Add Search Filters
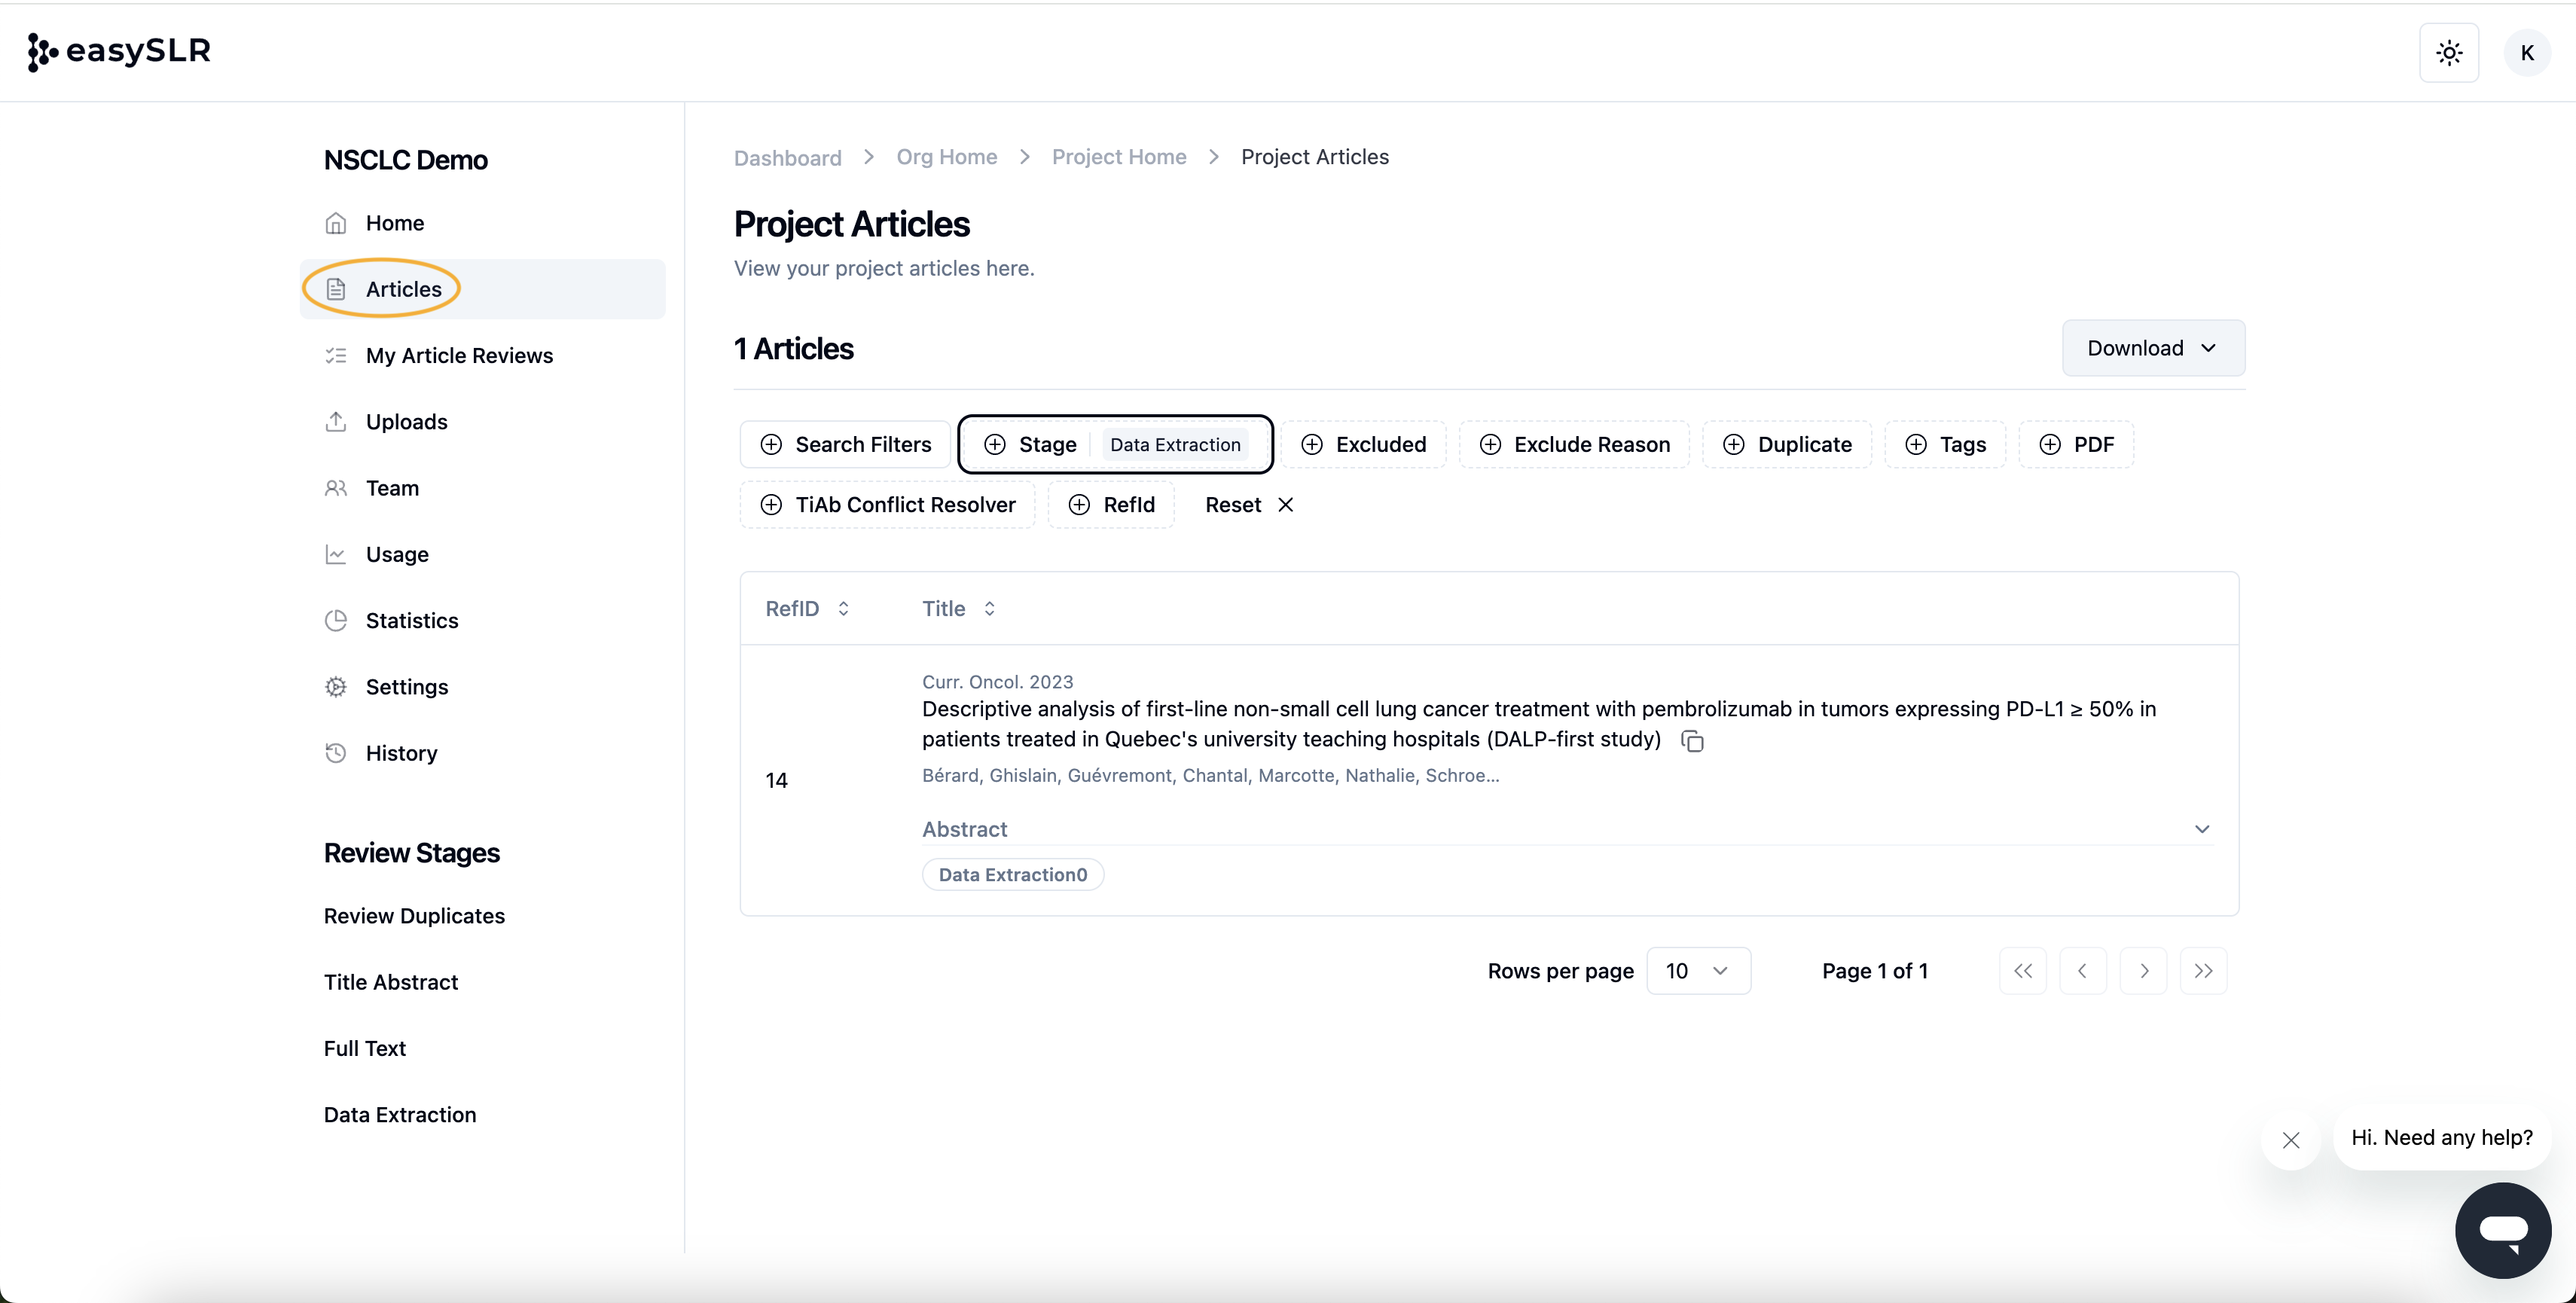This screenshot has height=1303, width=2576. (845, 444)
